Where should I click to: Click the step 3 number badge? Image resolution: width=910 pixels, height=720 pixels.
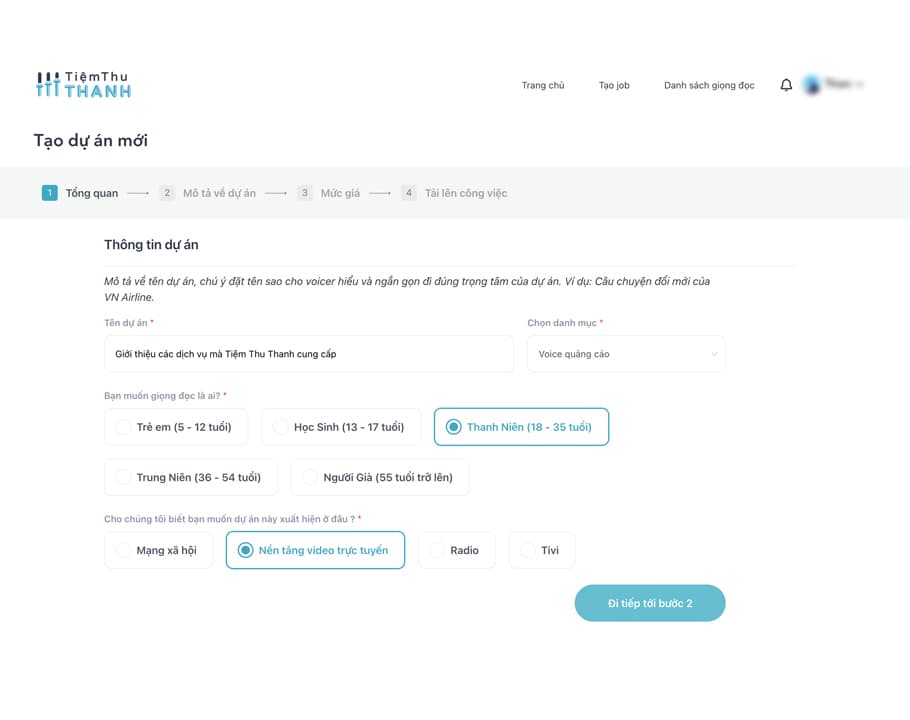(x=305, y=193)
